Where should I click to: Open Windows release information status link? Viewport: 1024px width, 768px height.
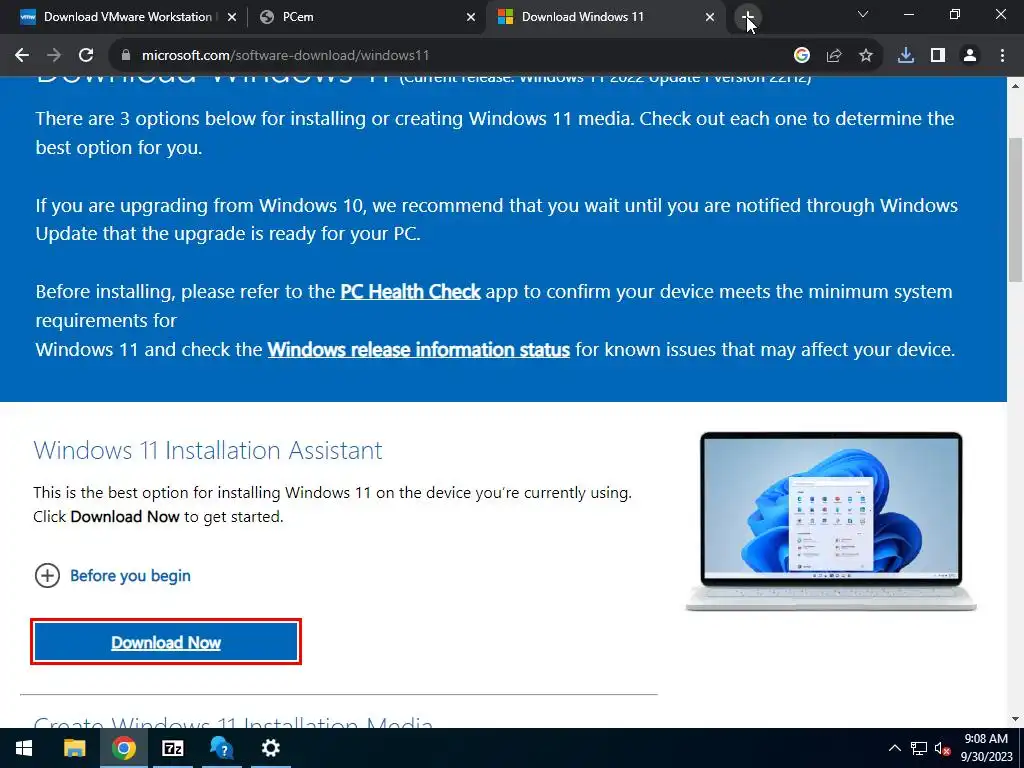[419, 349]
